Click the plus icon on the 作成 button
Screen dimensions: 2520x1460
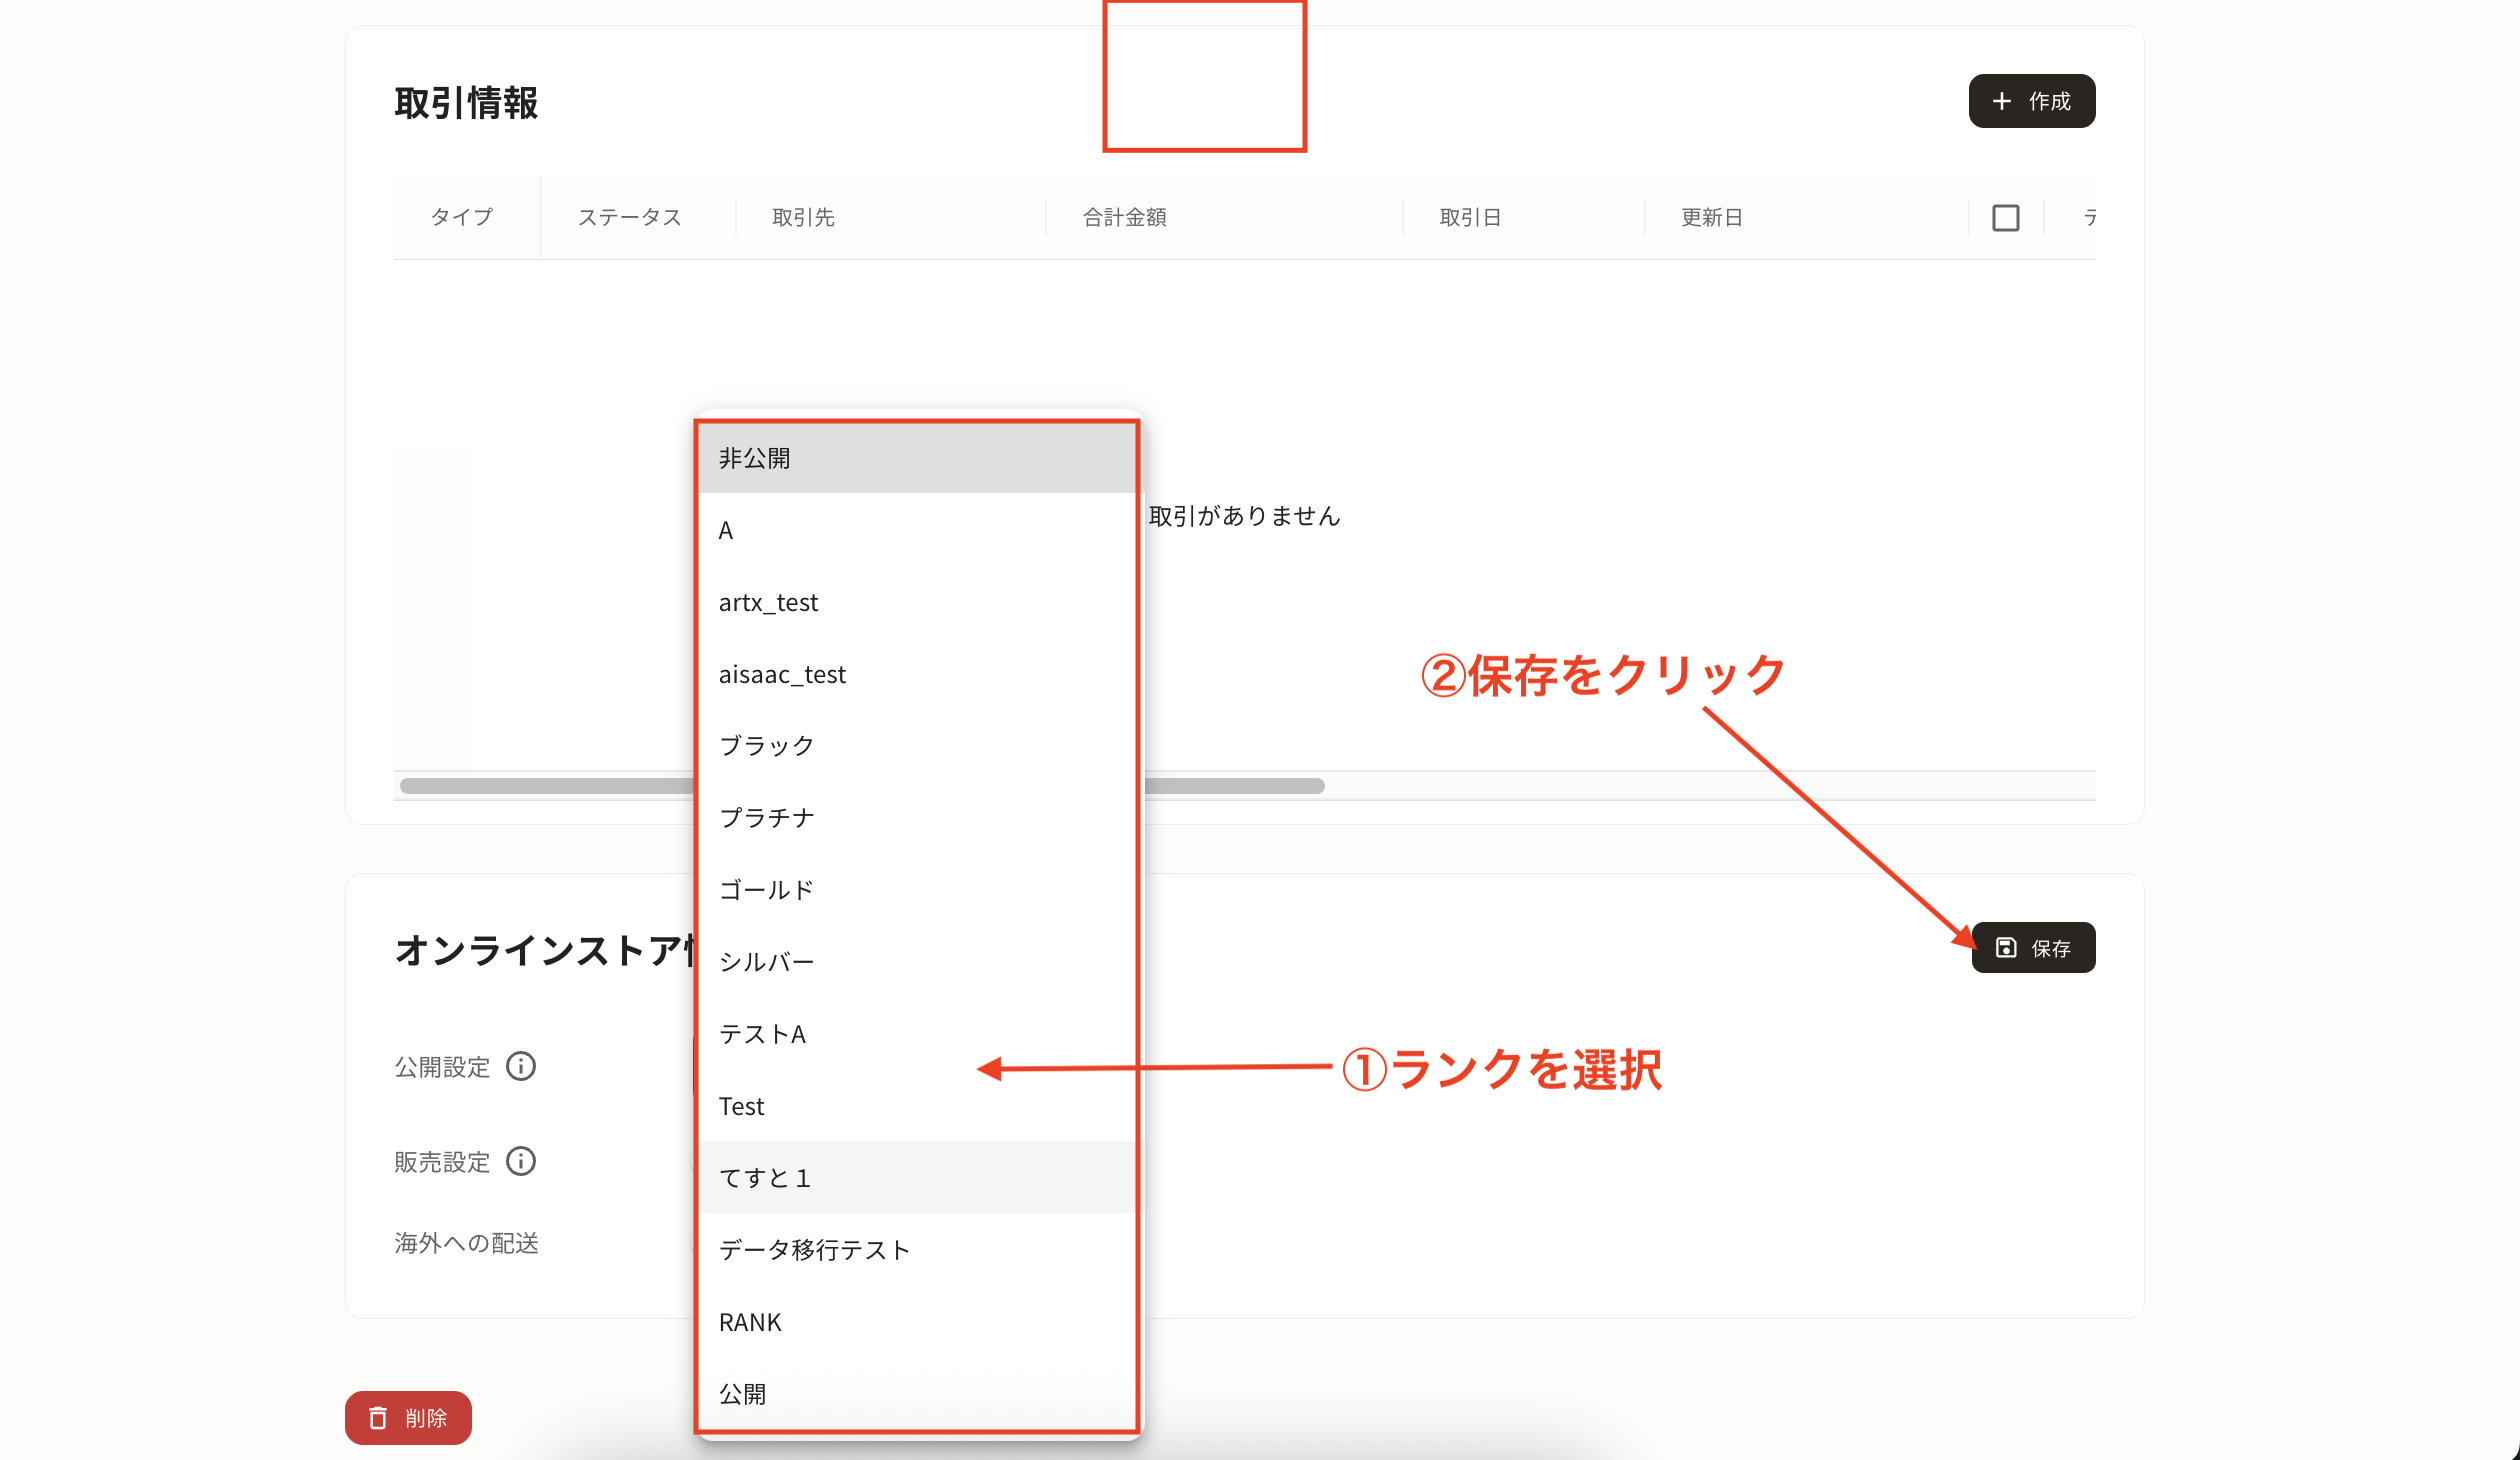pyautogui.click(x=2002, y=101)
